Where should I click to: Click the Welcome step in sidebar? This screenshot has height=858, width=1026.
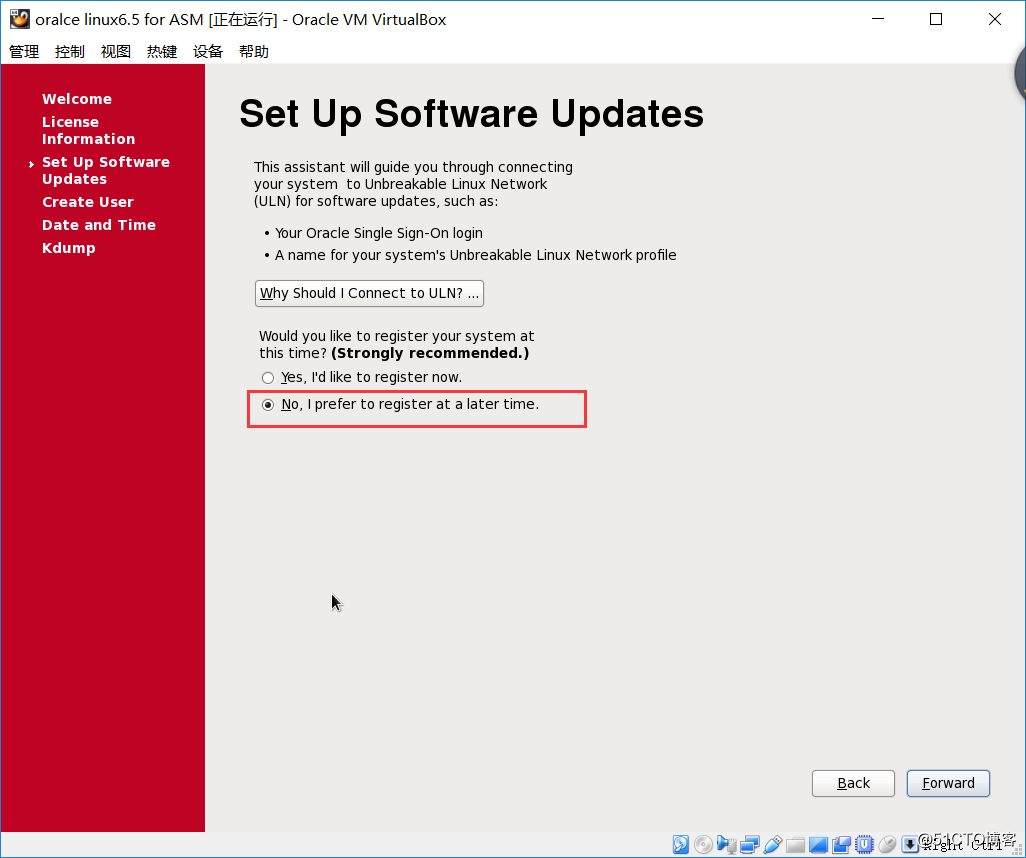pos(77,99)
